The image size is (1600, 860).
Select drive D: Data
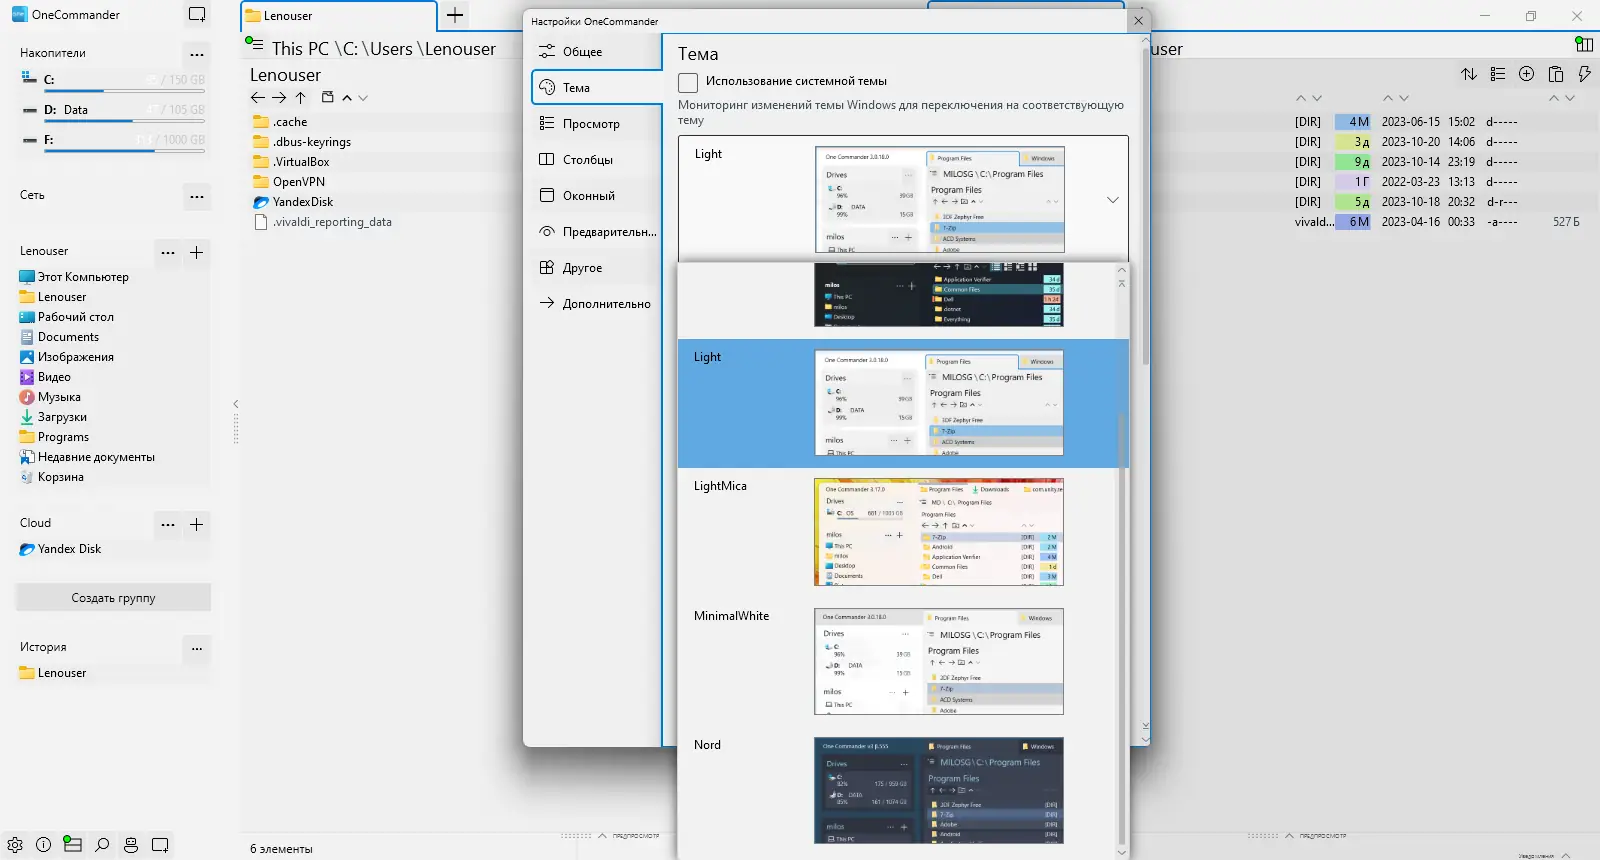coord(112,110)
